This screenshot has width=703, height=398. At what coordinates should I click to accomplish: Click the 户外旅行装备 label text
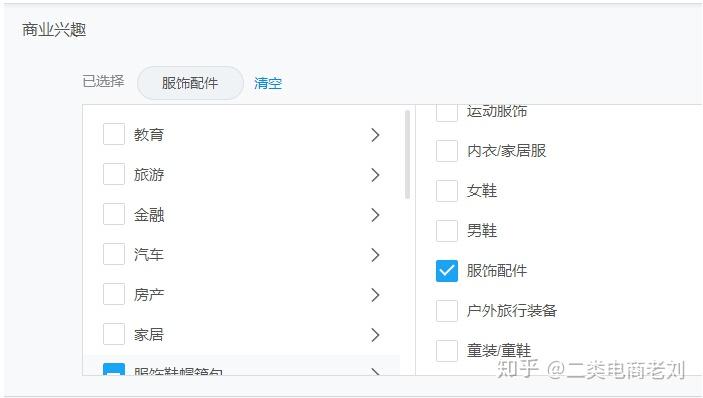pyautogui.click(x=512, y=311)
